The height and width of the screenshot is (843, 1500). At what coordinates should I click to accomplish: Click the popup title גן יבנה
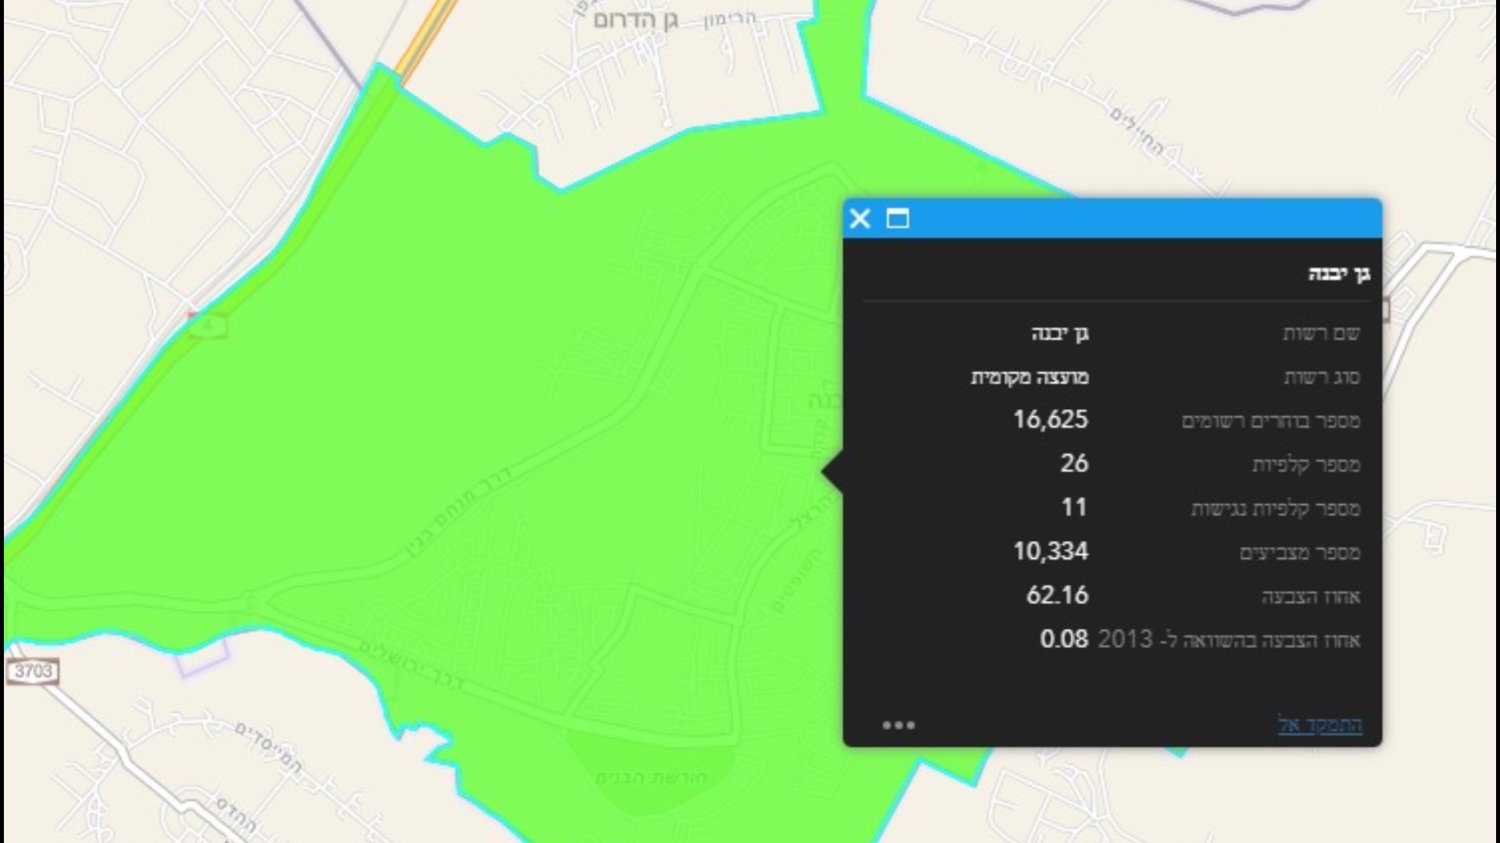(x=1339, y=273)
